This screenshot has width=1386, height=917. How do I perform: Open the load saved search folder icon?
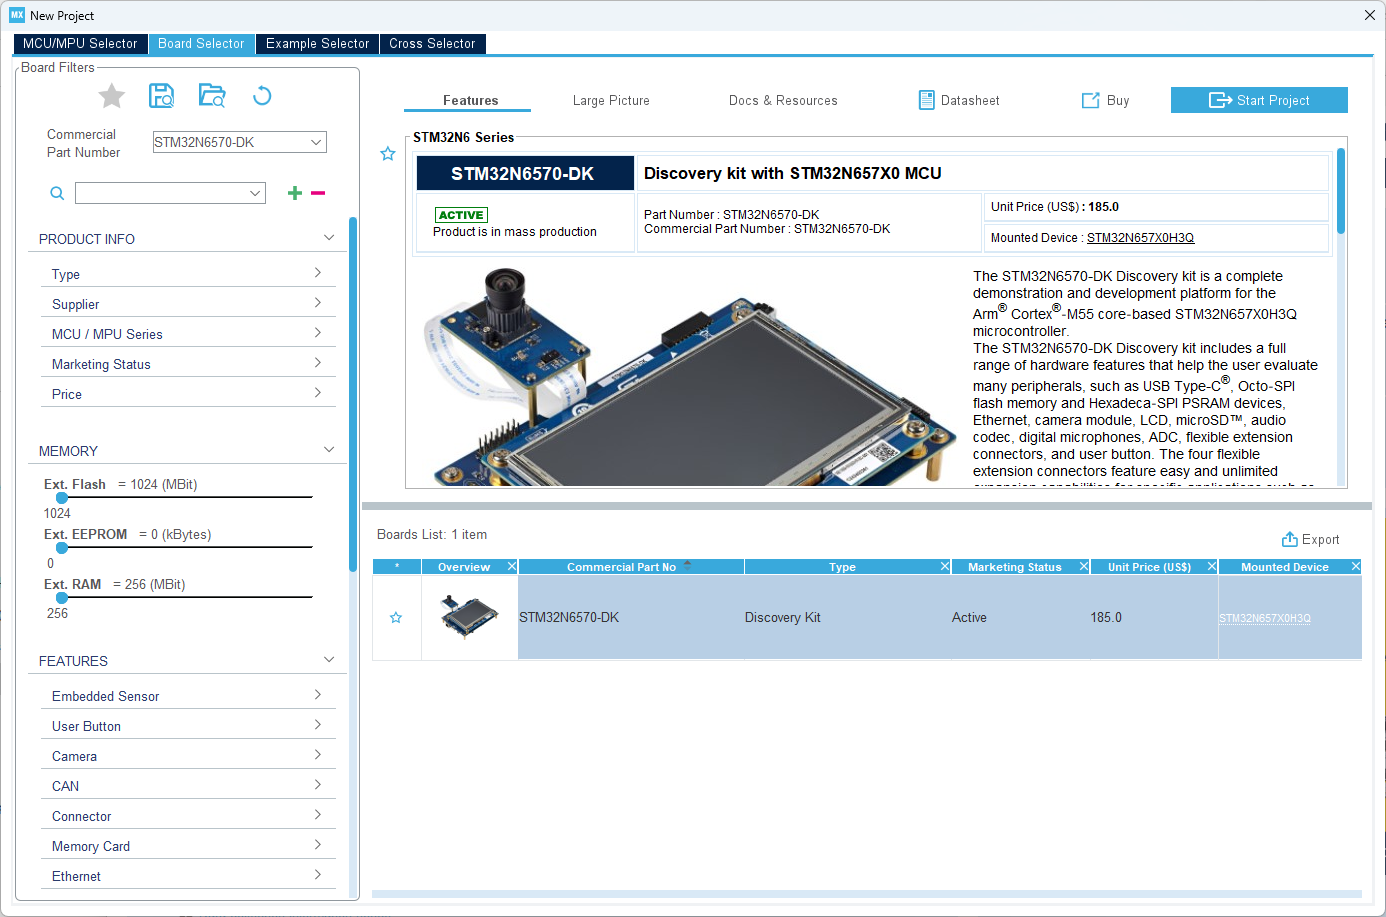212,95
